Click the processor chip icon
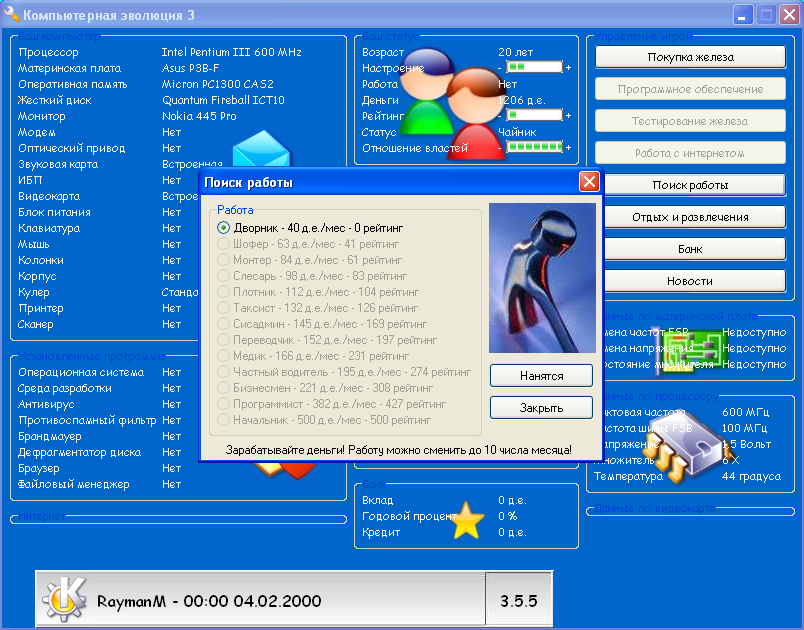This screenshot has height=630, width=804. pos(687,447)
